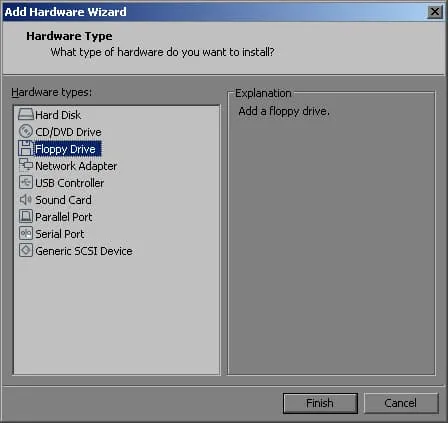This screenshot has width=448, height=423.
Task: Click the Parallel Port icon
Action: (x=26, y=216)
